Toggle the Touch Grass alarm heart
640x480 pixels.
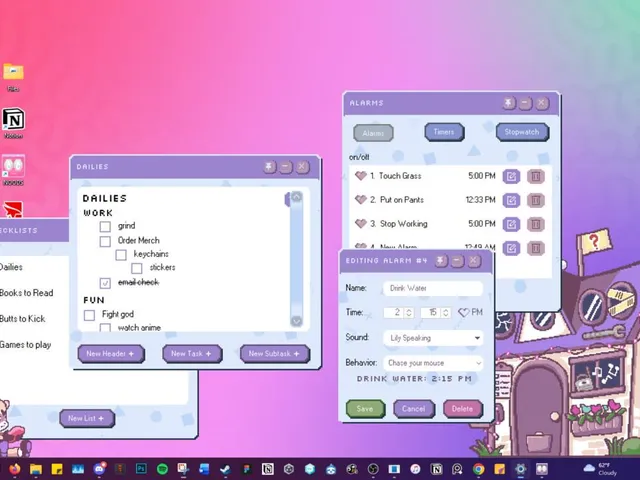pyautogui.click(x=360, y=176)
